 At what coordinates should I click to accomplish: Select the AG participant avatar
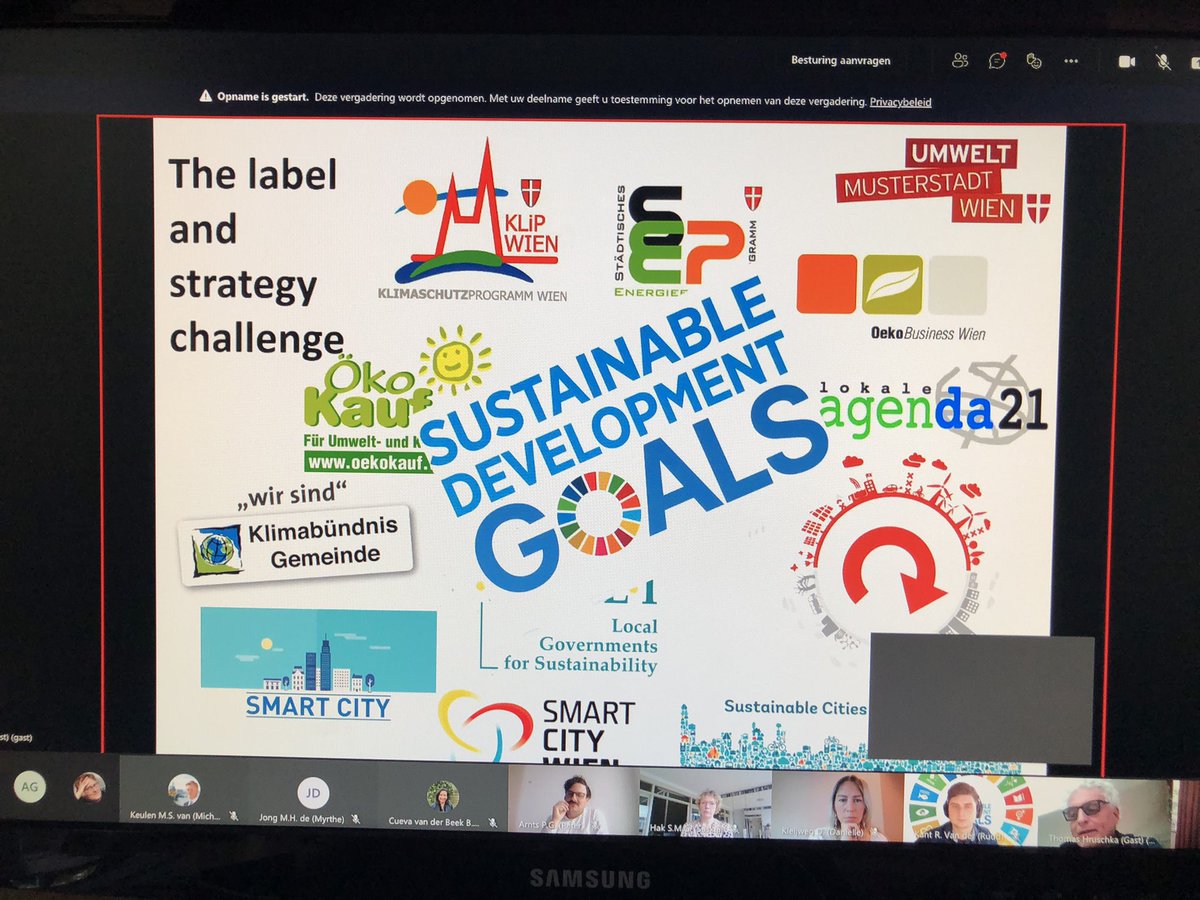click(30, 787)
